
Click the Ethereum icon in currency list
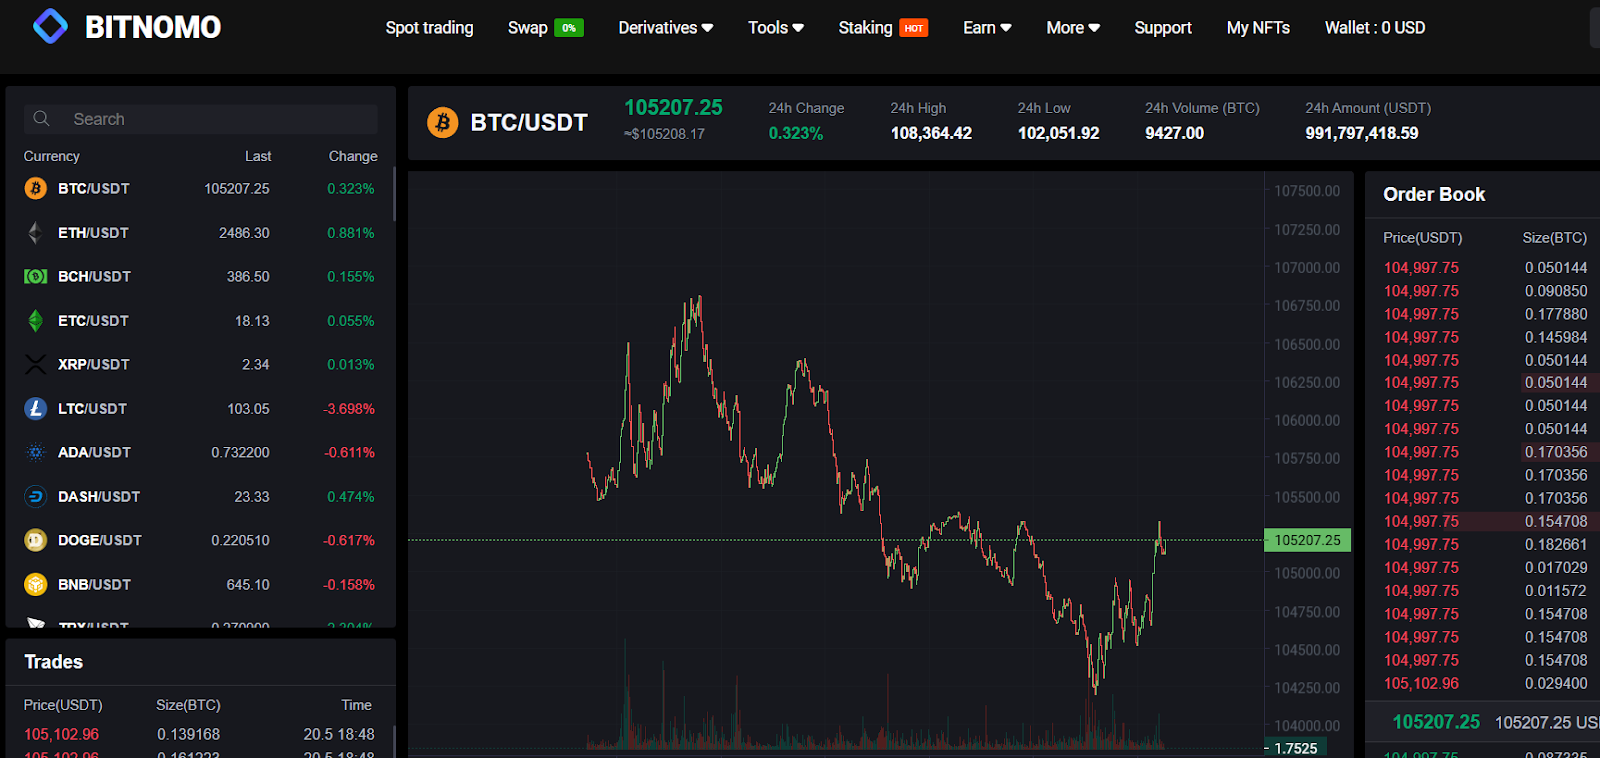pos(36,232)
